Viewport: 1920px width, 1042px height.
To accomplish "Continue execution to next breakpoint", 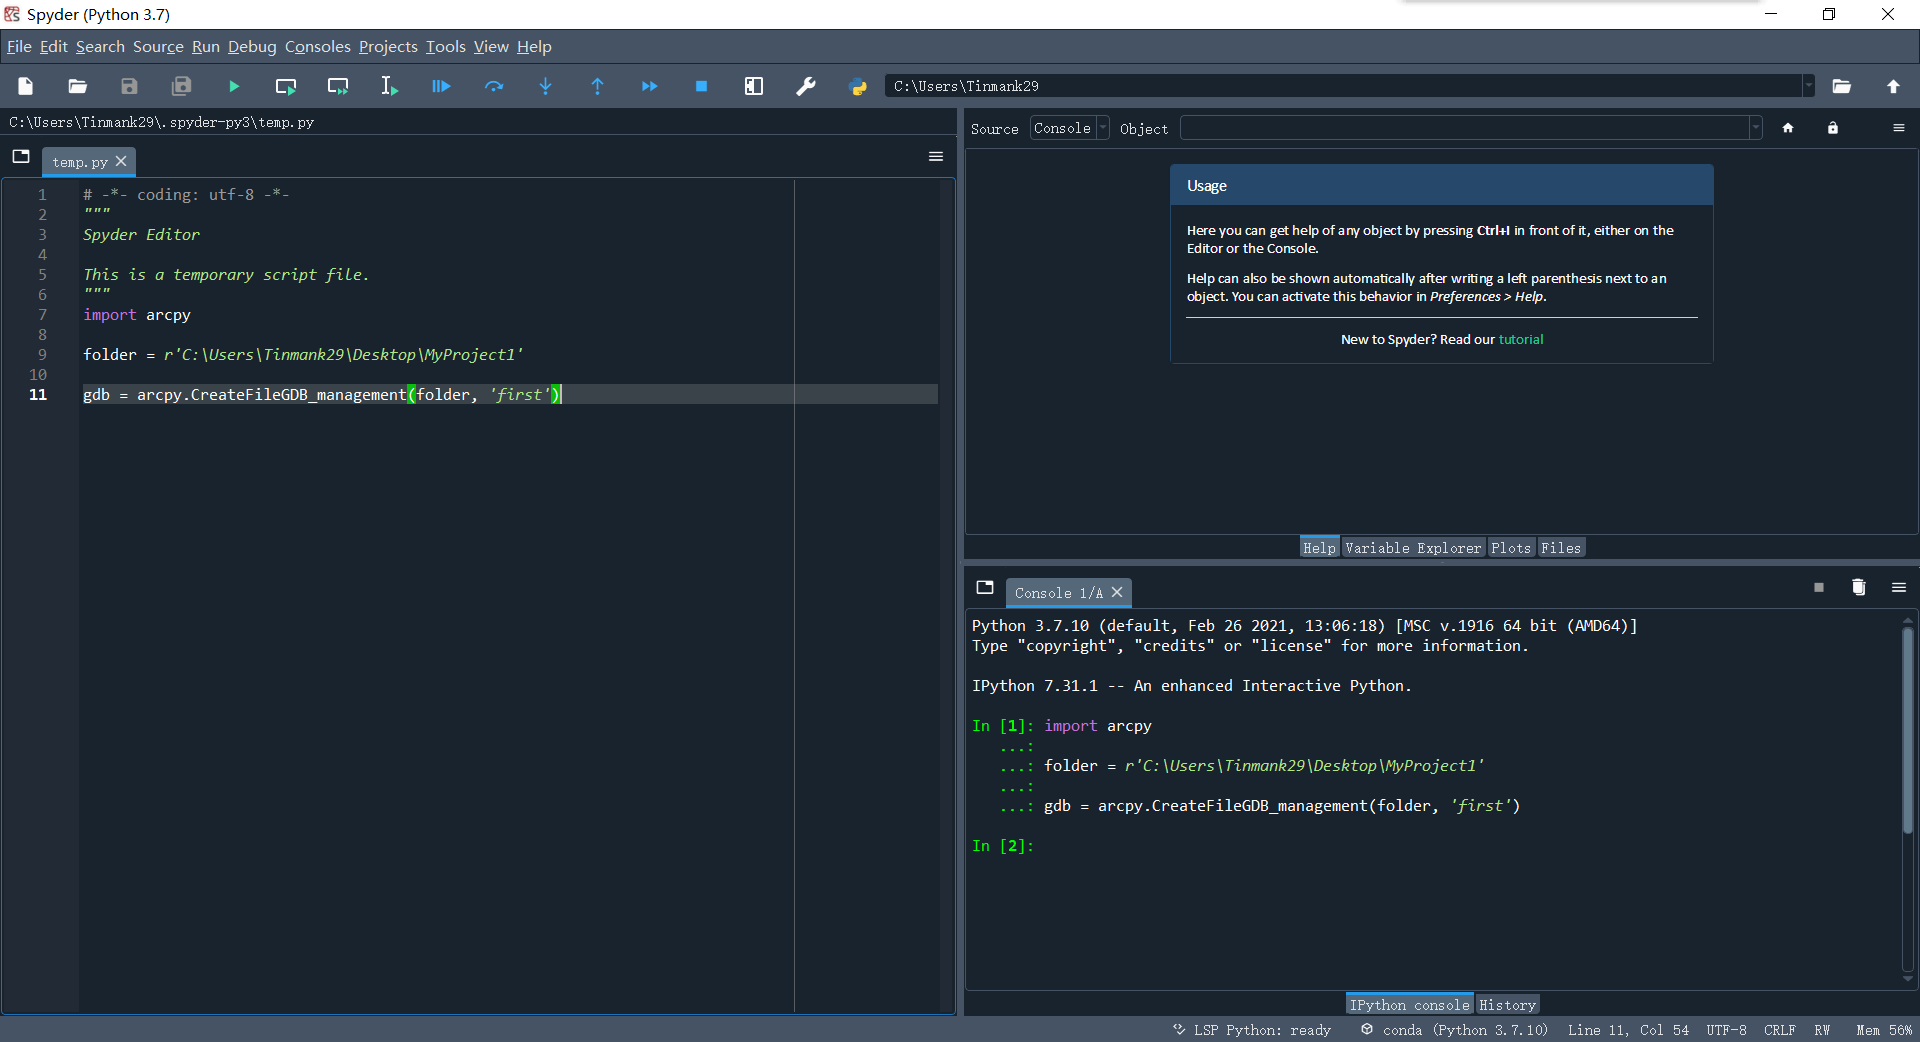I will 649,87.
